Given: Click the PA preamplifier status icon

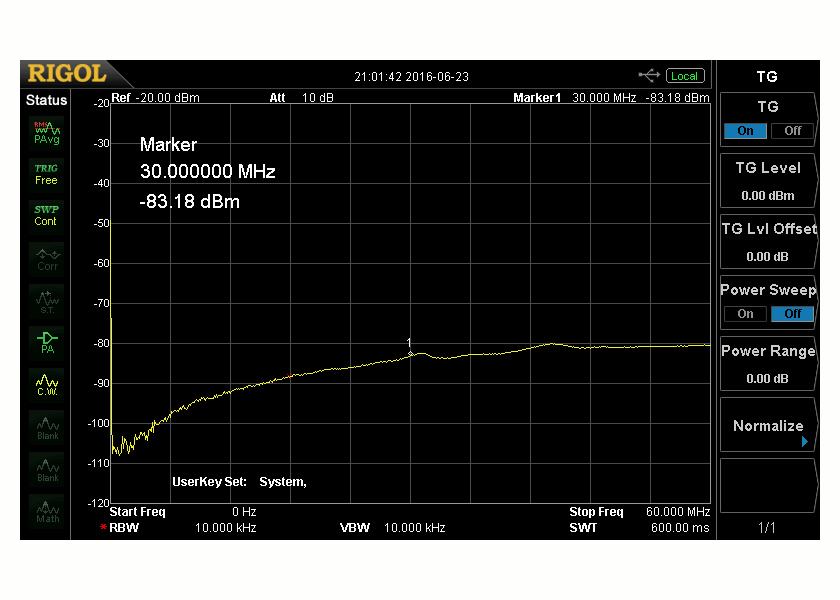Looking at the screenshot, I should click(x=46, y=343).
